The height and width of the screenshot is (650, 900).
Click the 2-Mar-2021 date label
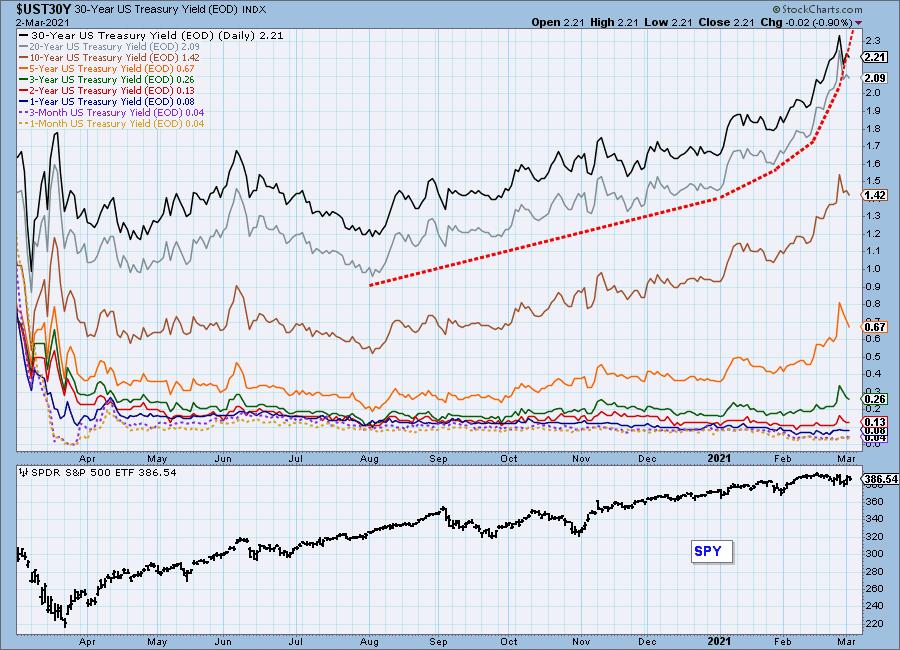[42, 23]
